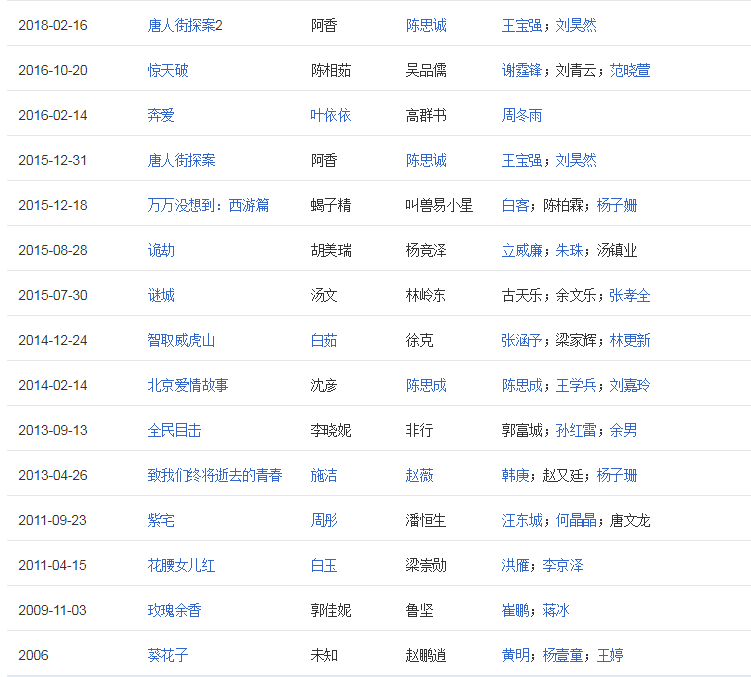Open 致我们终将逝去的青春 movie link
Viewport: 751px width, 677px height.
(x=215, y=476)
